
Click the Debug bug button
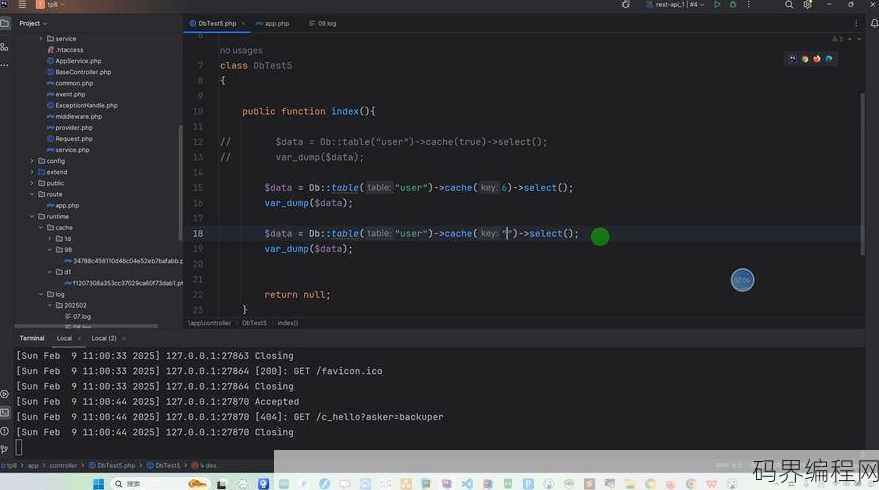[733, 4]
